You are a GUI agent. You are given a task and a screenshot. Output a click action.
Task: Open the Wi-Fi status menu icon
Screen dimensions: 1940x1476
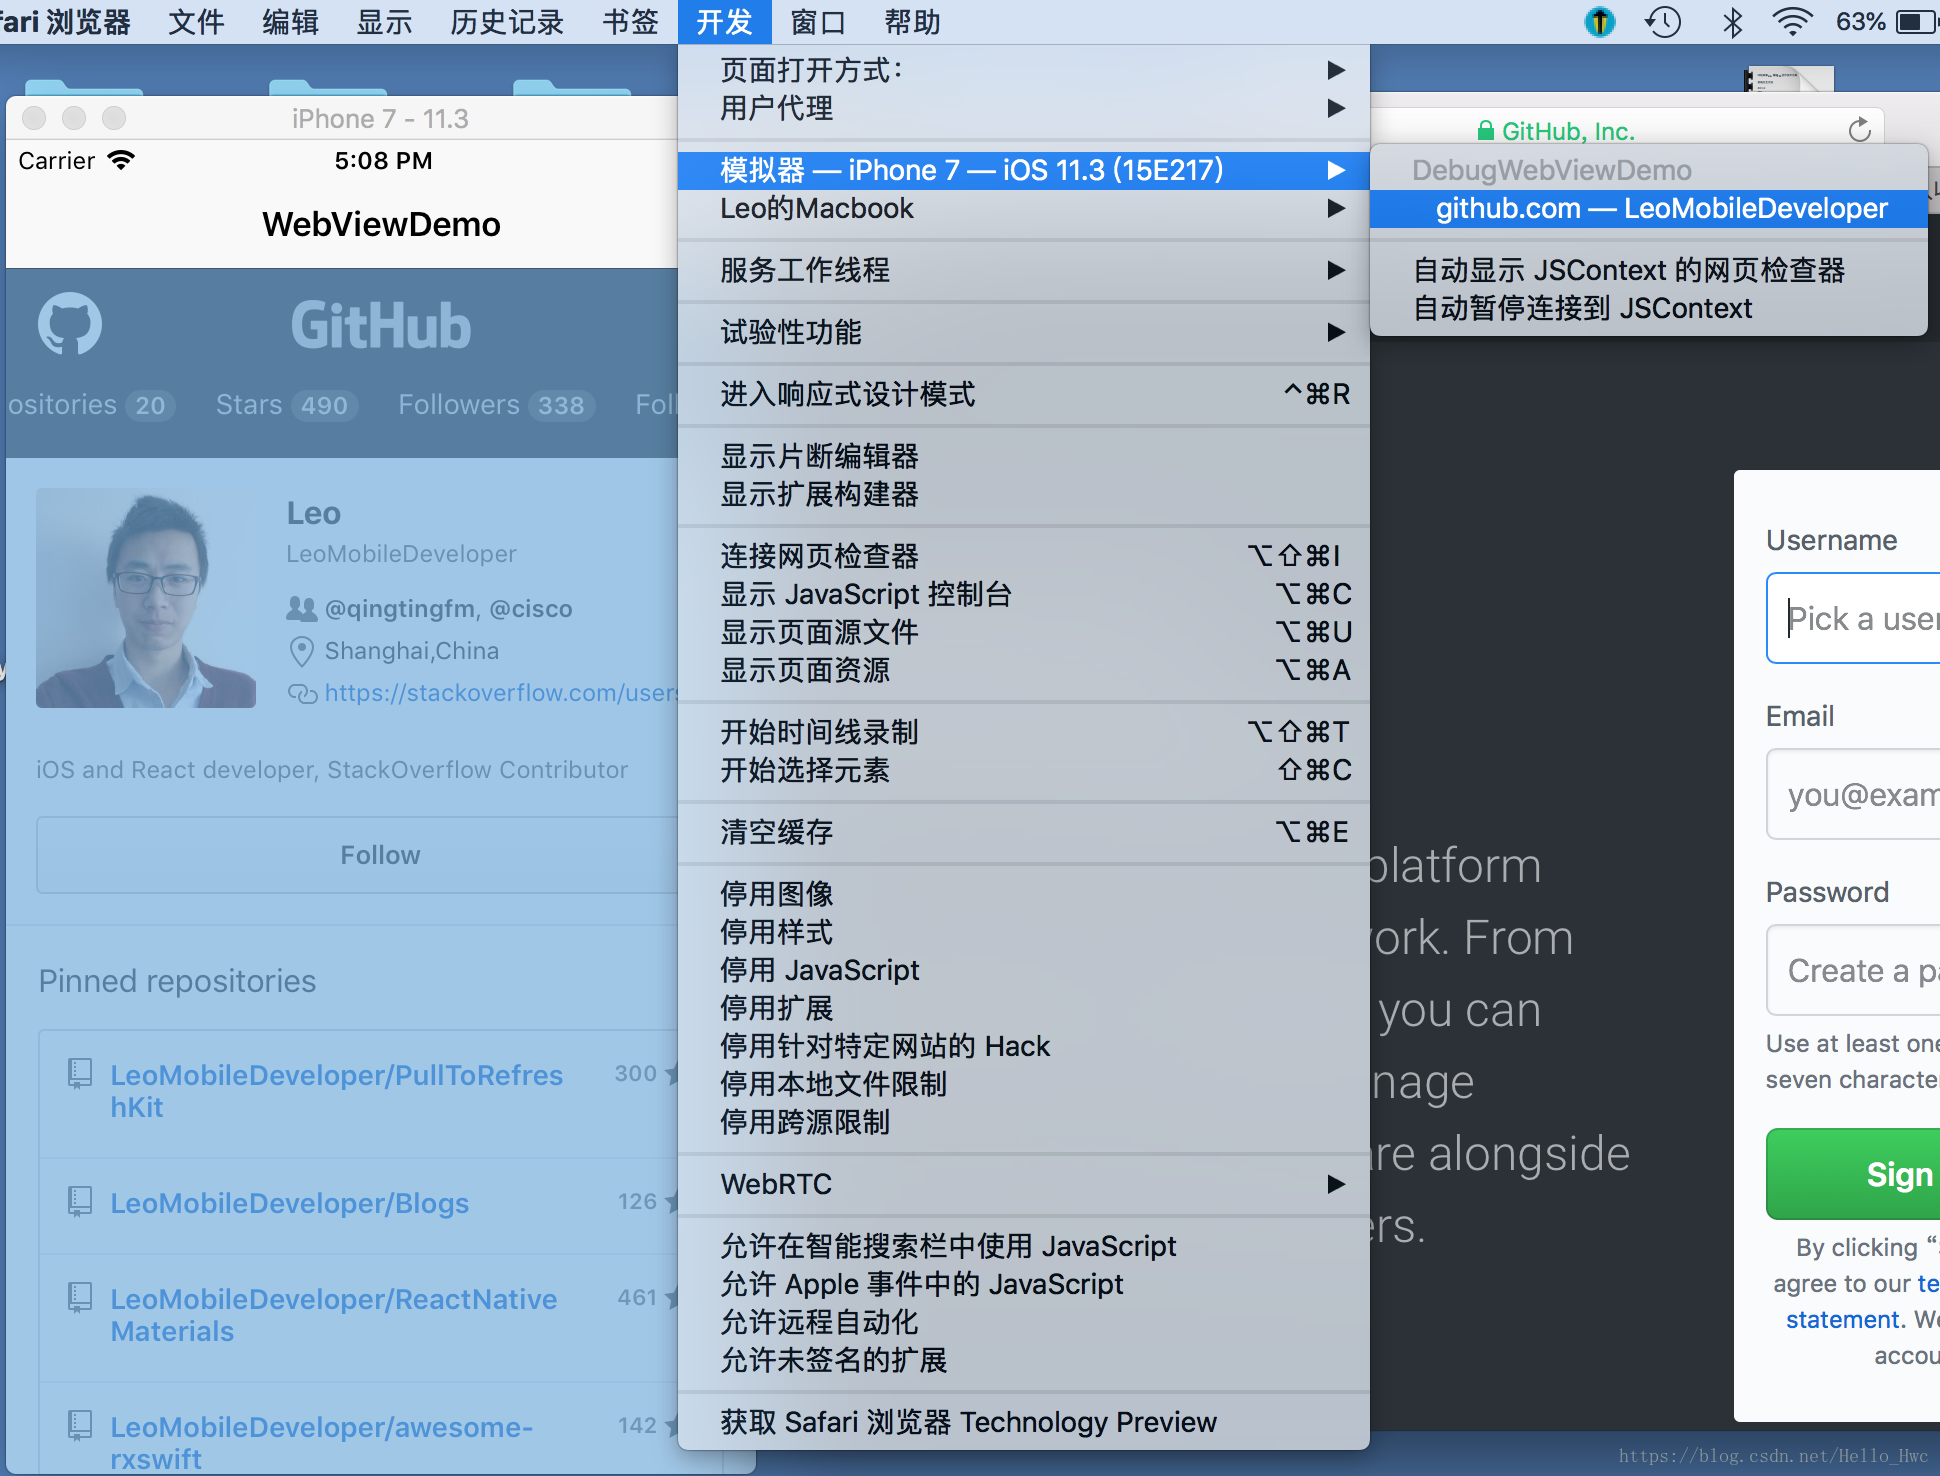[x=1792, y=22]
